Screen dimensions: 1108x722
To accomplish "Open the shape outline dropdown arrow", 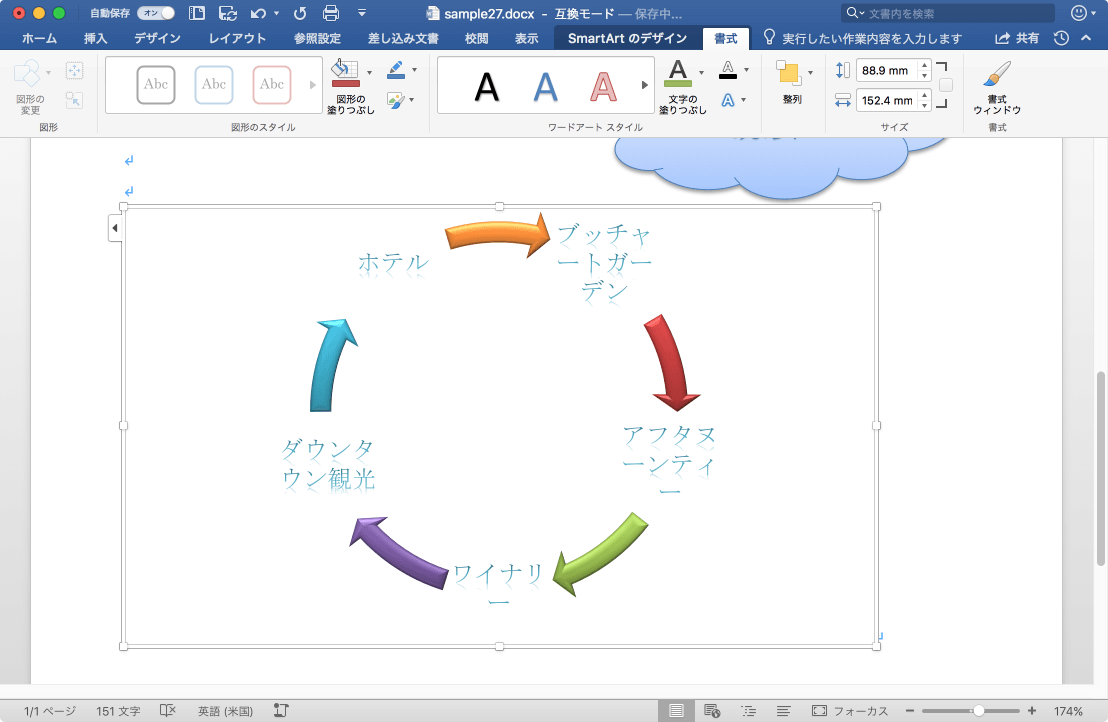I will pyautogui.click(x=414, y=70).
